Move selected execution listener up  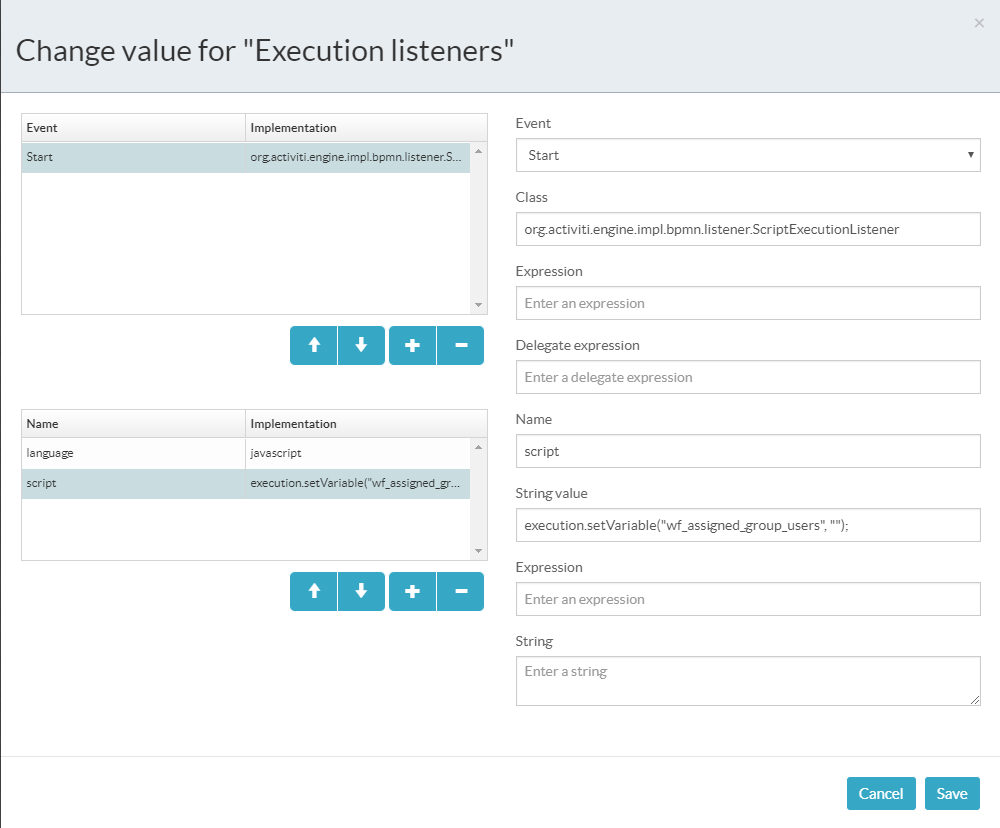click(314, 346)
